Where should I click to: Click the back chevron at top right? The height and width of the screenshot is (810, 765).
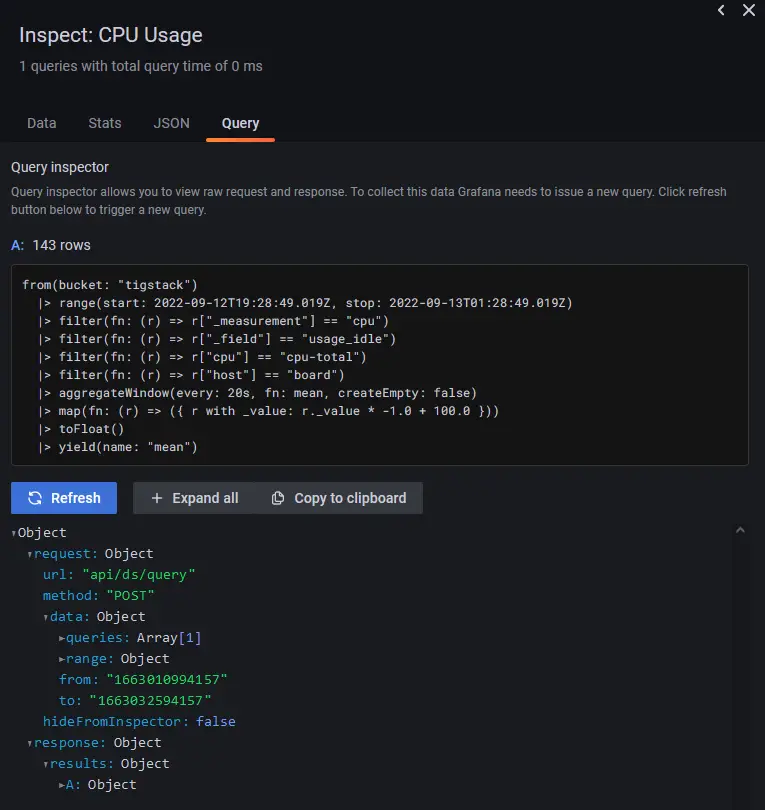pyautogui.click(x=721, y=10)
